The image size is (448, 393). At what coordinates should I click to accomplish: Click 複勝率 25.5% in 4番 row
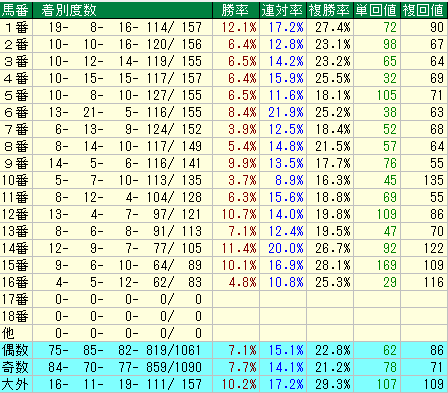(x=333, y=78)
